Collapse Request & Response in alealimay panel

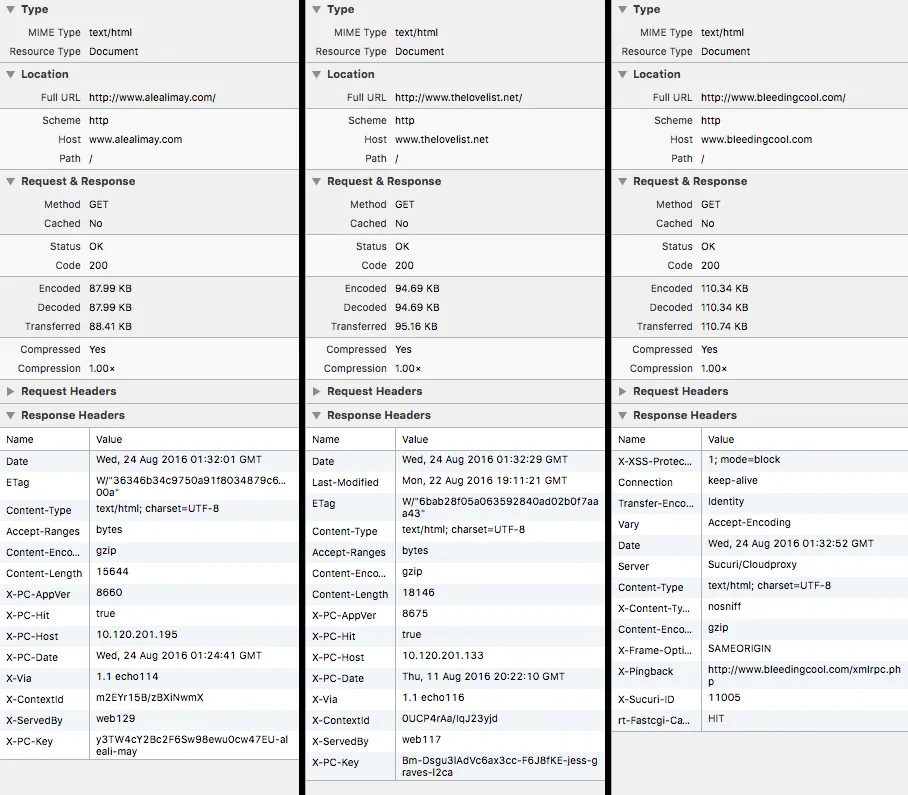pyautogui.click(x=10, y=181)
